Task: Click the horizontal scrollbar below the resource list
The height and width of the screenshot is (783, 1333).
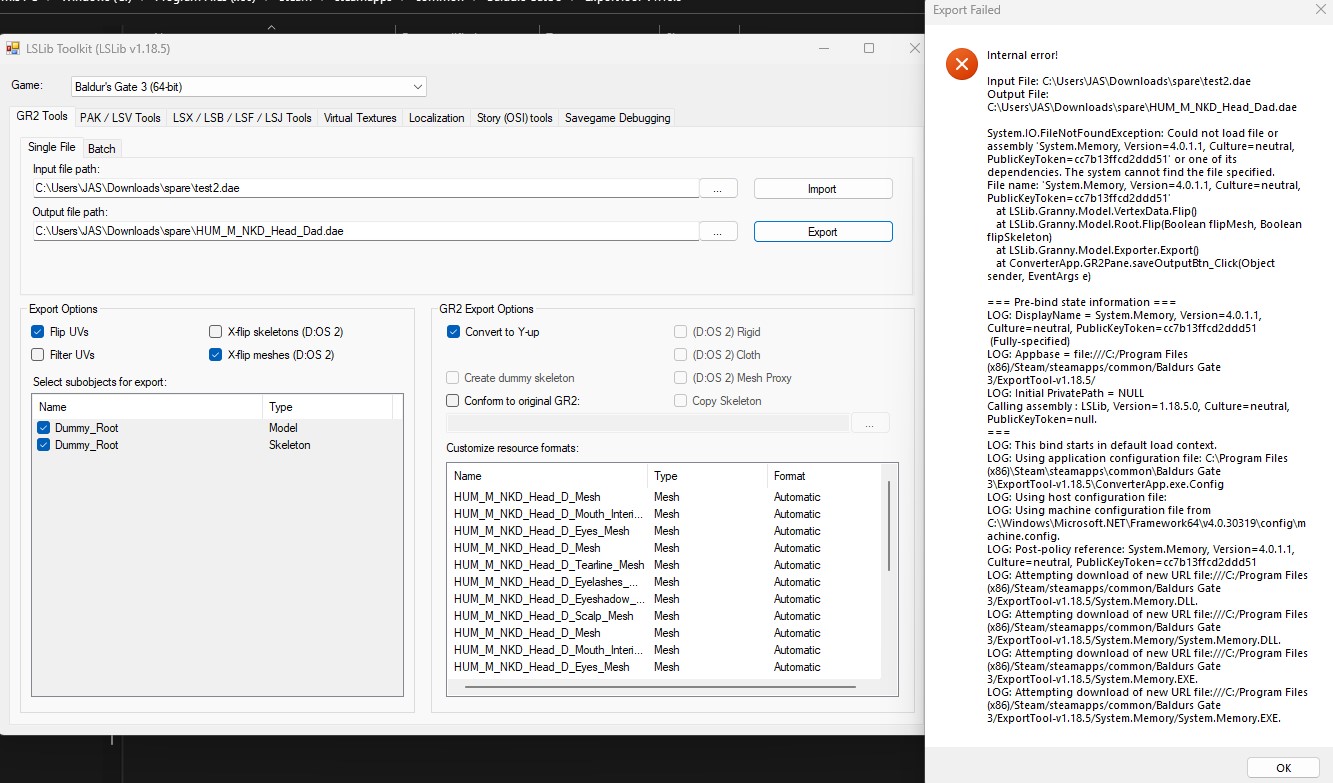Action: click(x=660, y=686)
